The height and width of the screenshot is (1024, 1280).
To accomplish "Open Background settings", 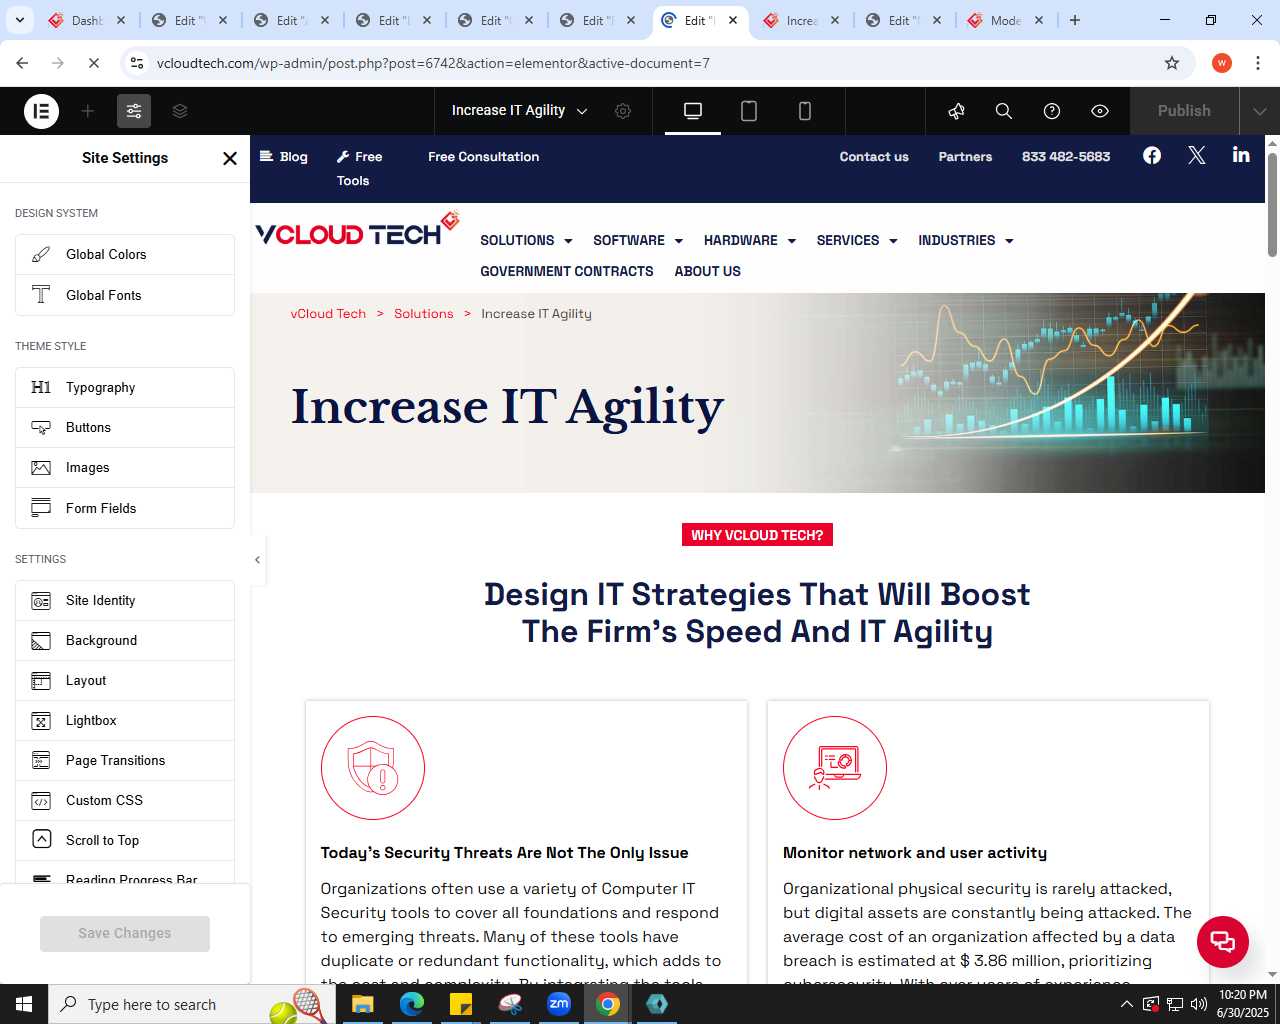I will pyautogui.click(x=125, y=640).
